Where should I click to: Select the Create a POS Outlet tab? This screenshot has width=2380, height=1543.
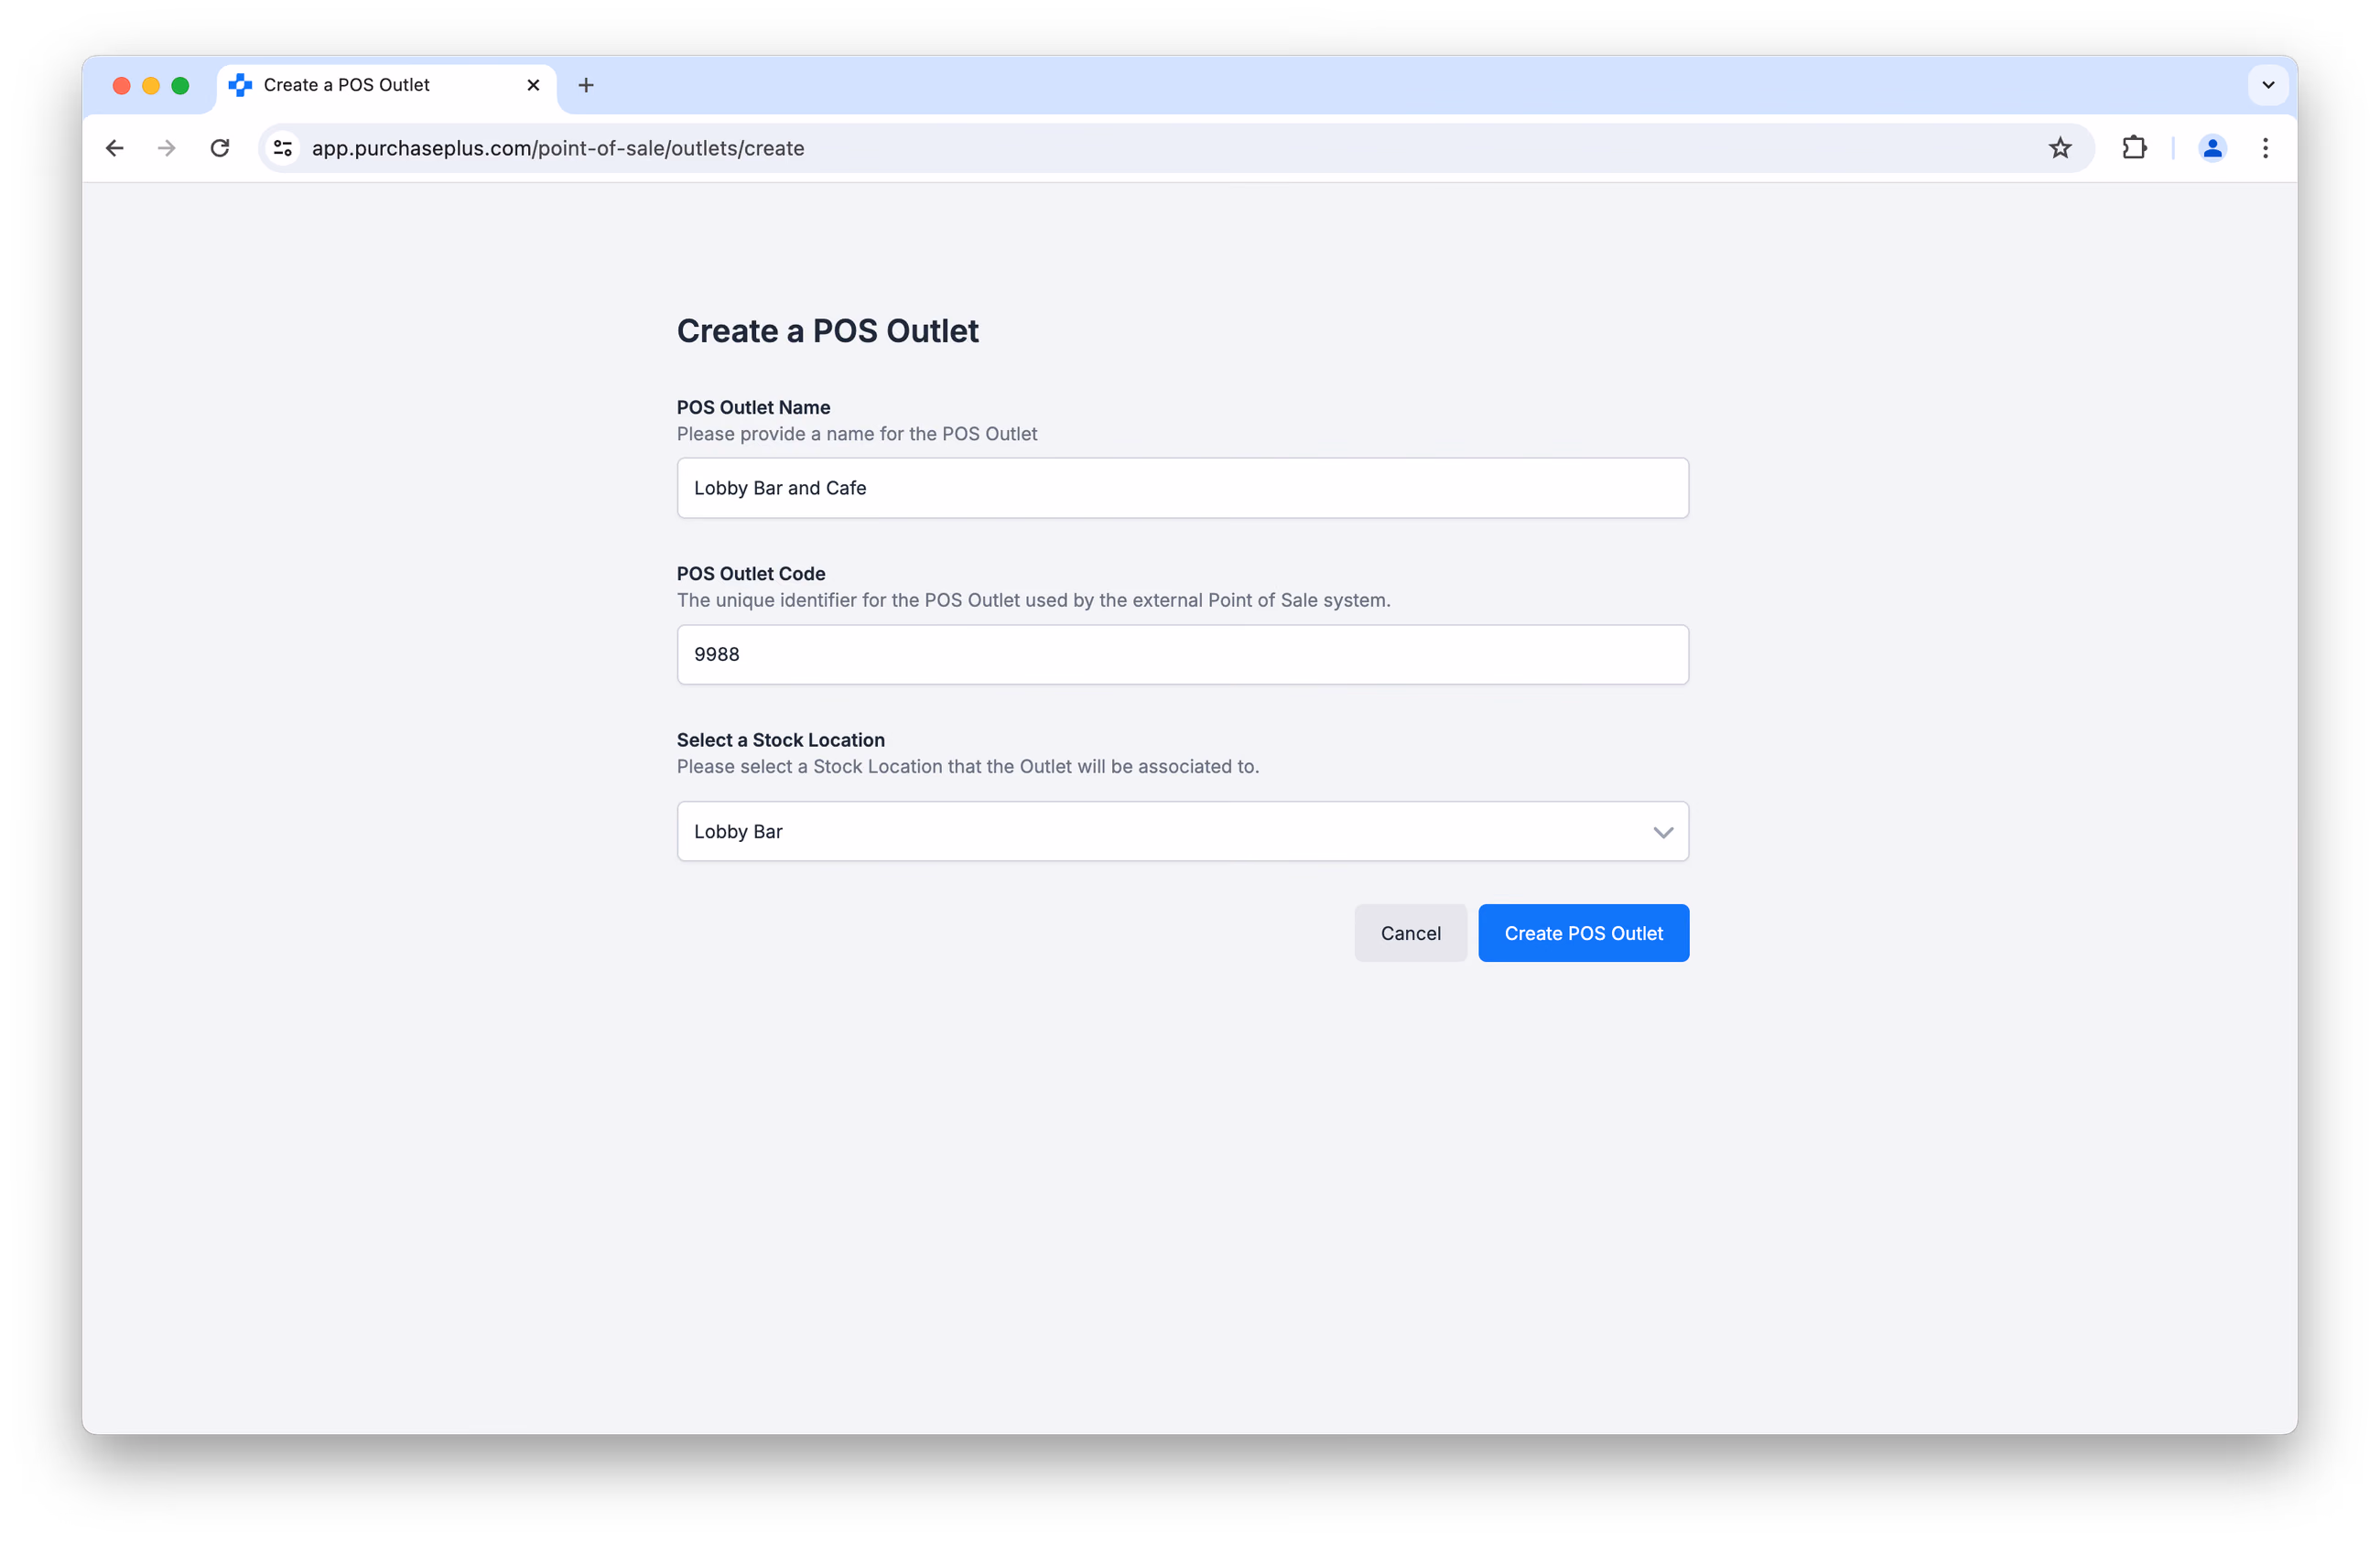(386, 85)
